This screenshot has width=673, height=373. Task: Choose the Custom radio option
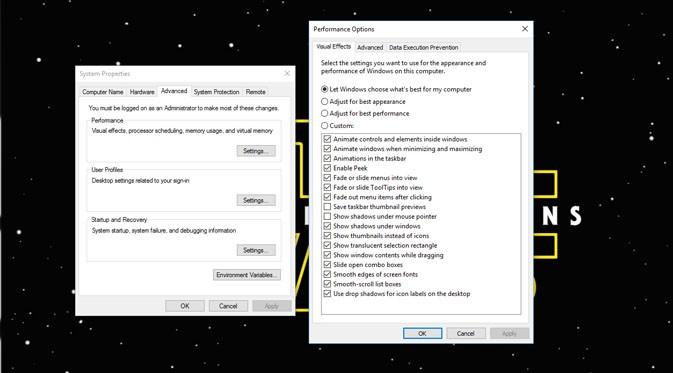pyautogui.click(x=324, y=126)
